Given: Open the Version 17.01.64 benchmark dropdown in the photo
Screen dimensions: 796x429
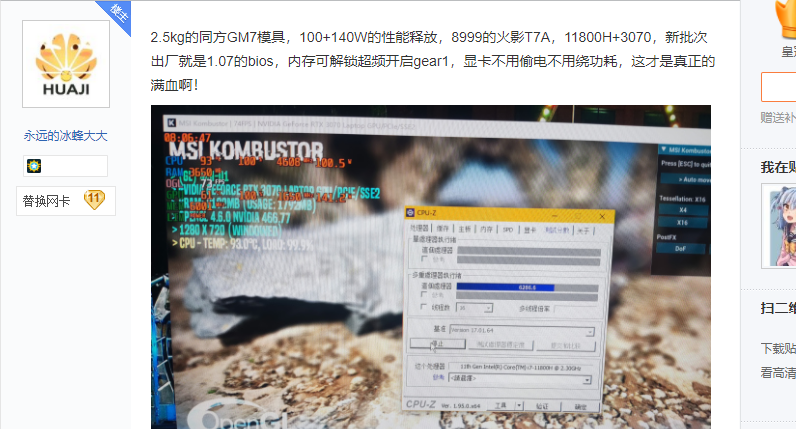Looking at the screenshot, I should (x=521, y=331).
